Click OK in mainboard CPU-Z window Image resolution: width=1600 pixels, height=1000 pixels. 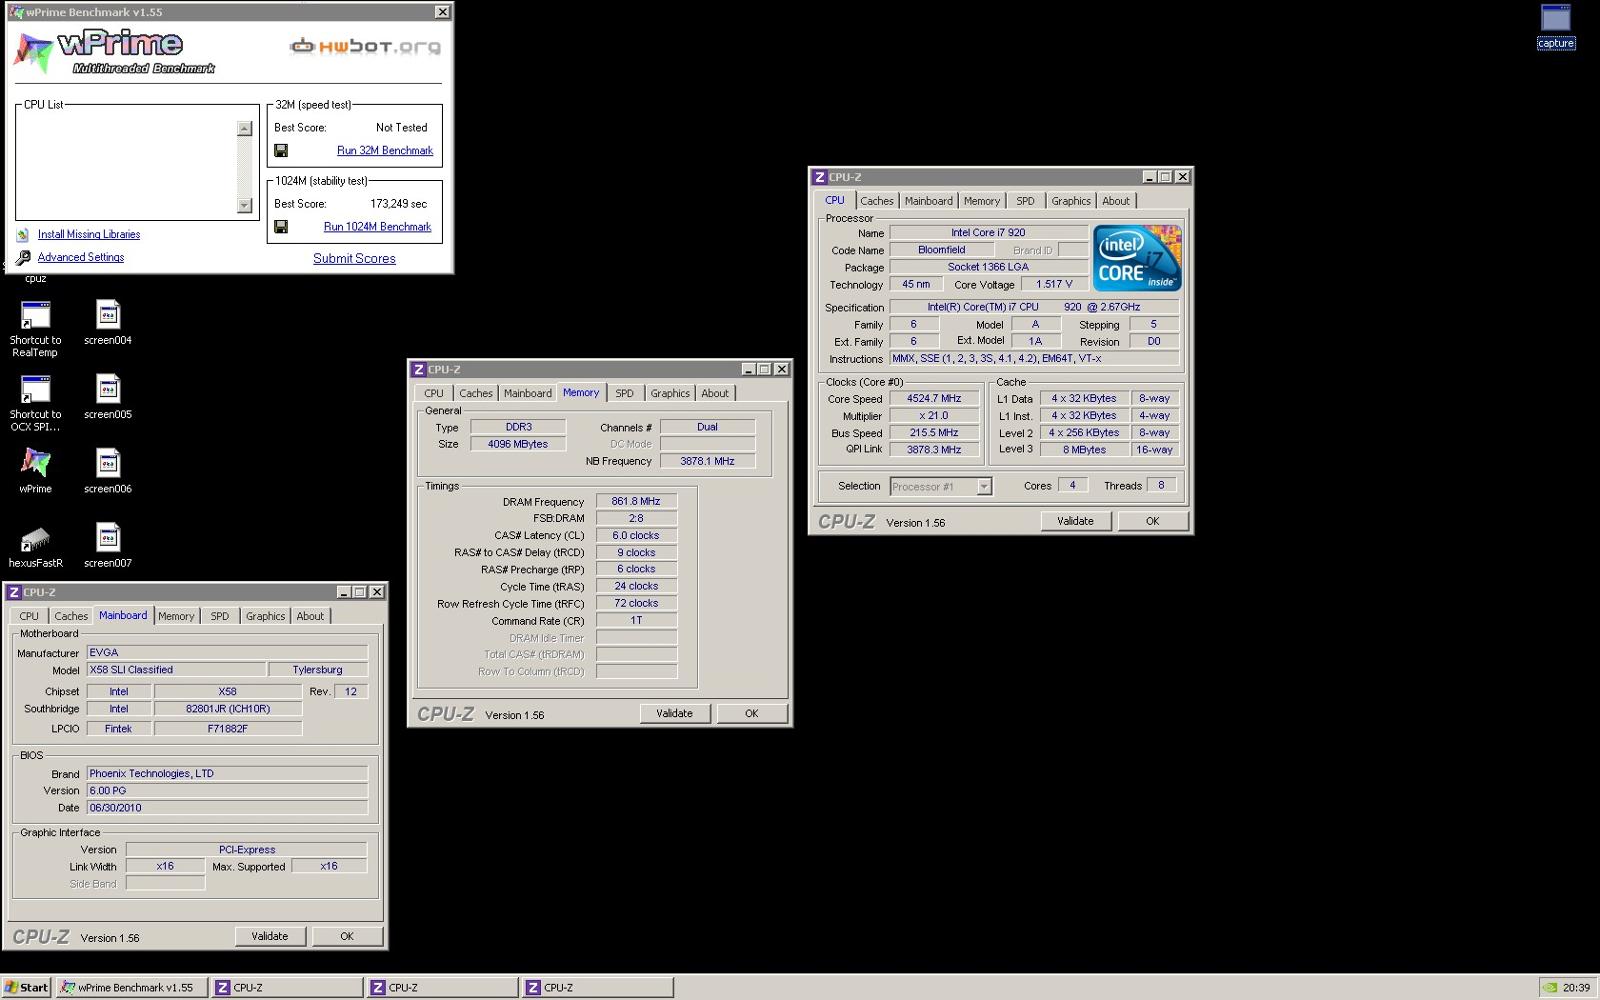pos(347,937)
